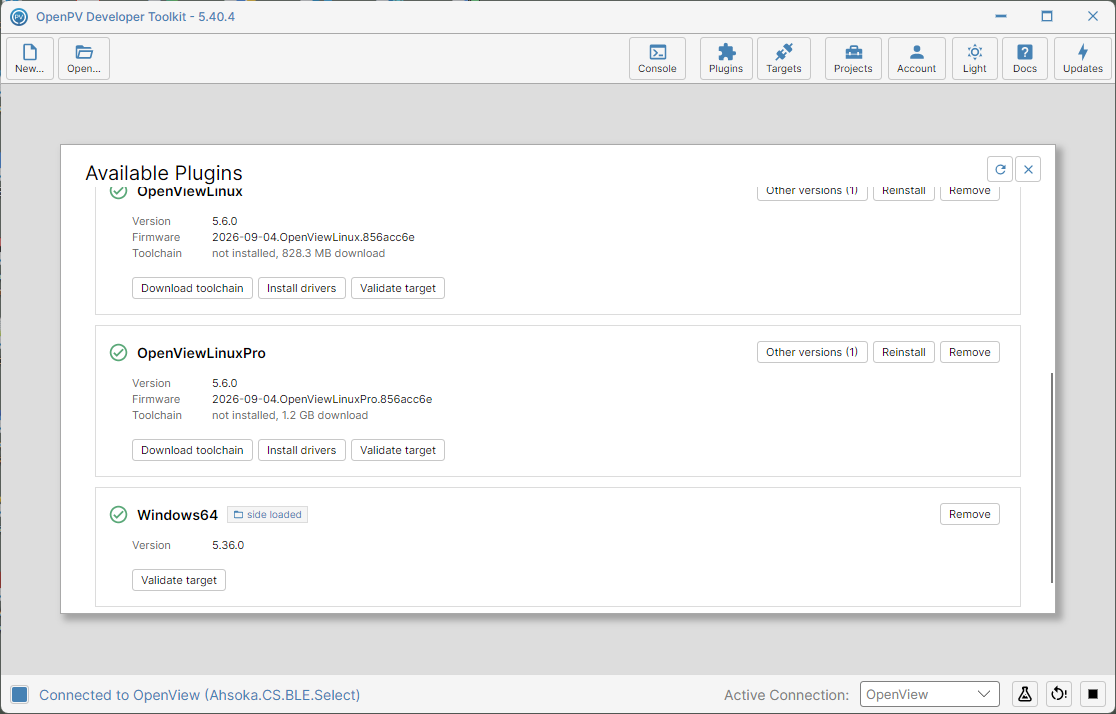Close the Available Plugins panel
This screenshot has width=1116, height=714.
pos(1028,169)
